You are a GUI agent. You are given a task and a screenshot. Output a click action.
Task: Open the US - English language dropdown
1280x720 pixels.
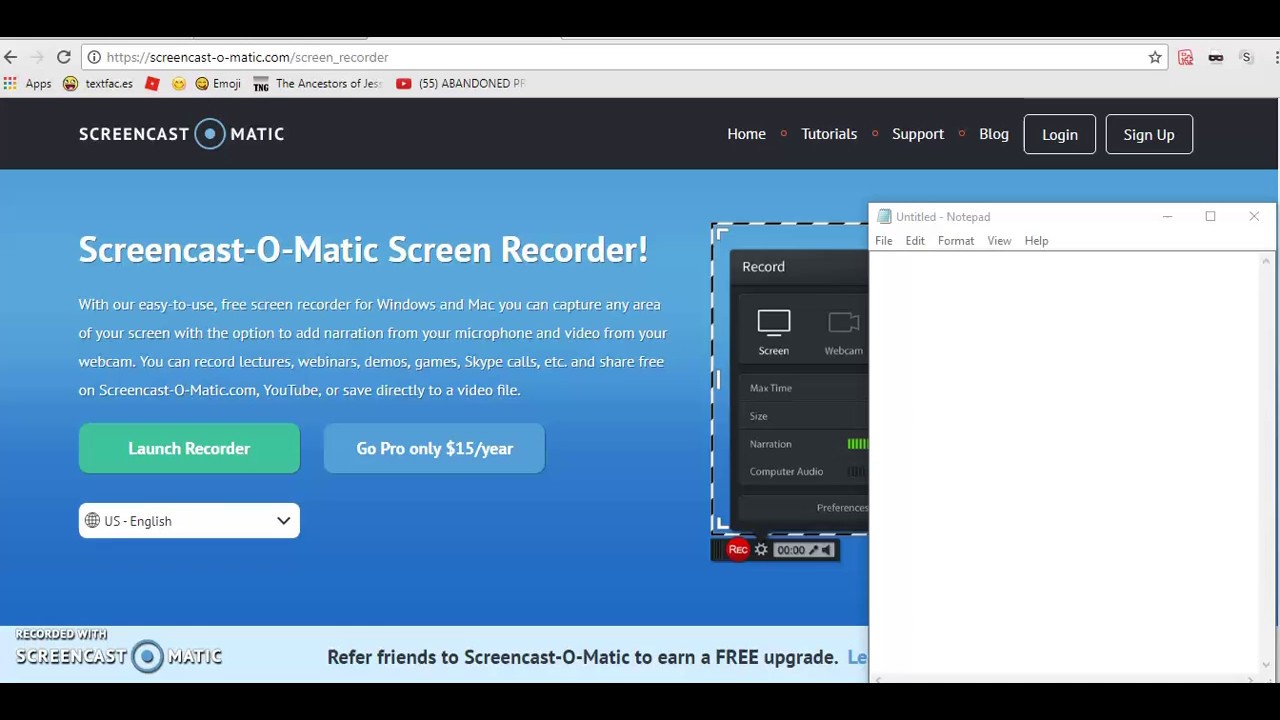coord(189,520)
